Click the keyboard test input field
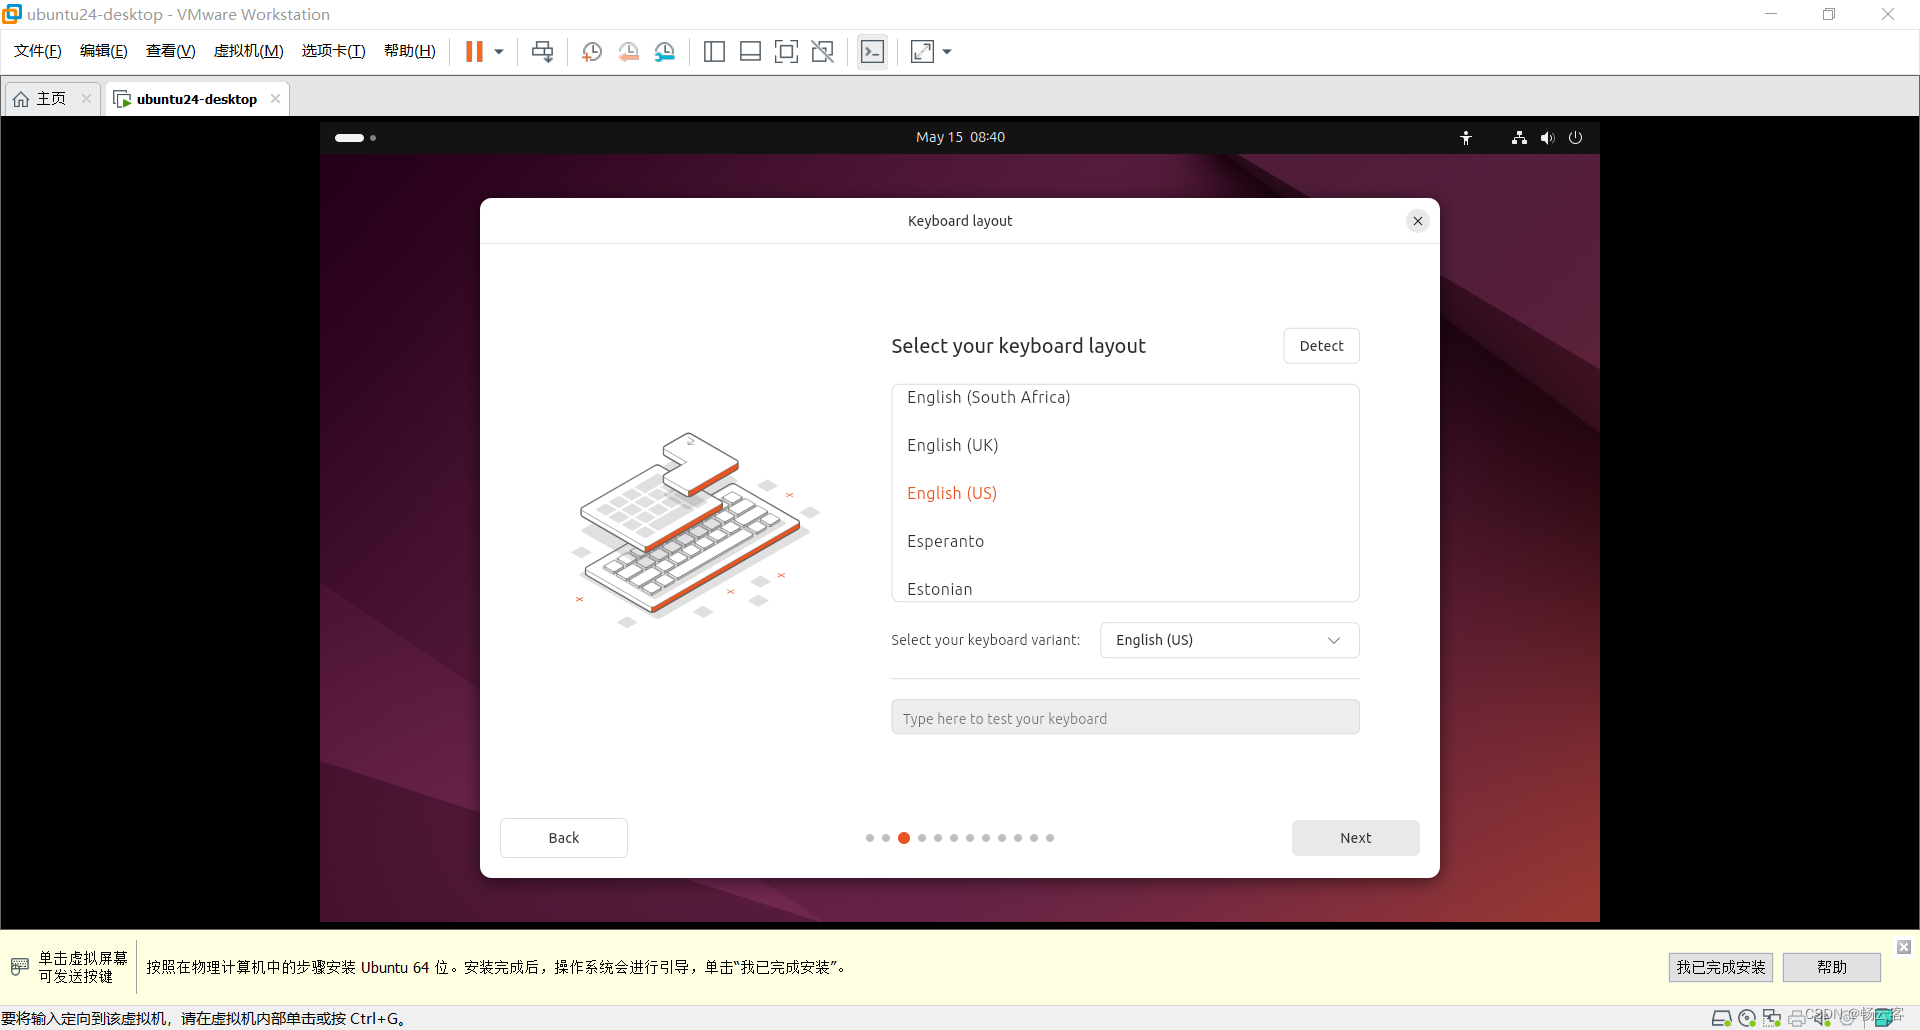 pos(1124,717)
